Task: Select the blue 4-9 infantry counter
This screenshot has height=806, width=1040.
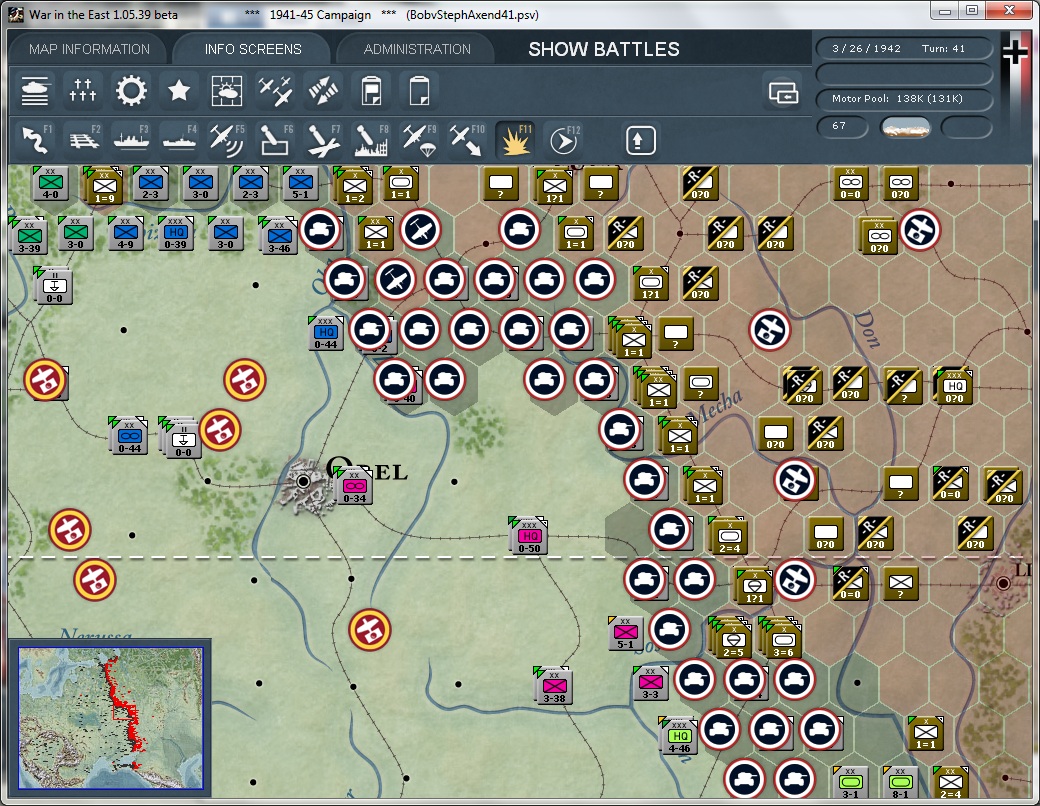Action: [125, 233]
